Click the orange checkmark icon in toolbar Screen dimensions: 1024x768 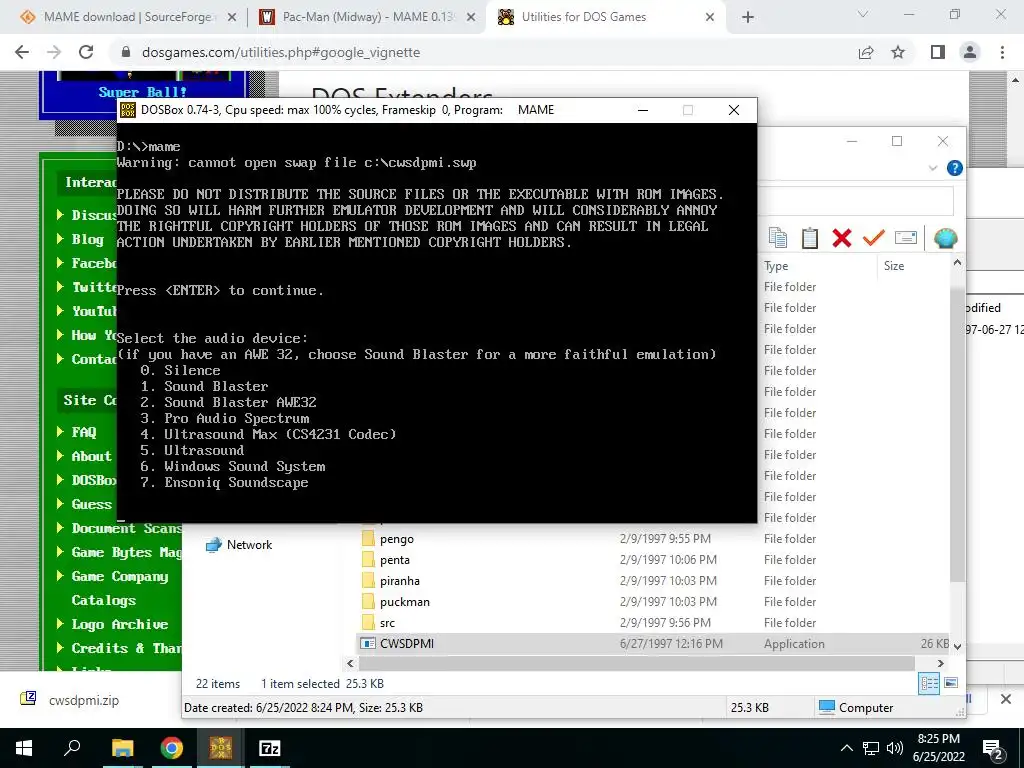(x=873, y=238)
